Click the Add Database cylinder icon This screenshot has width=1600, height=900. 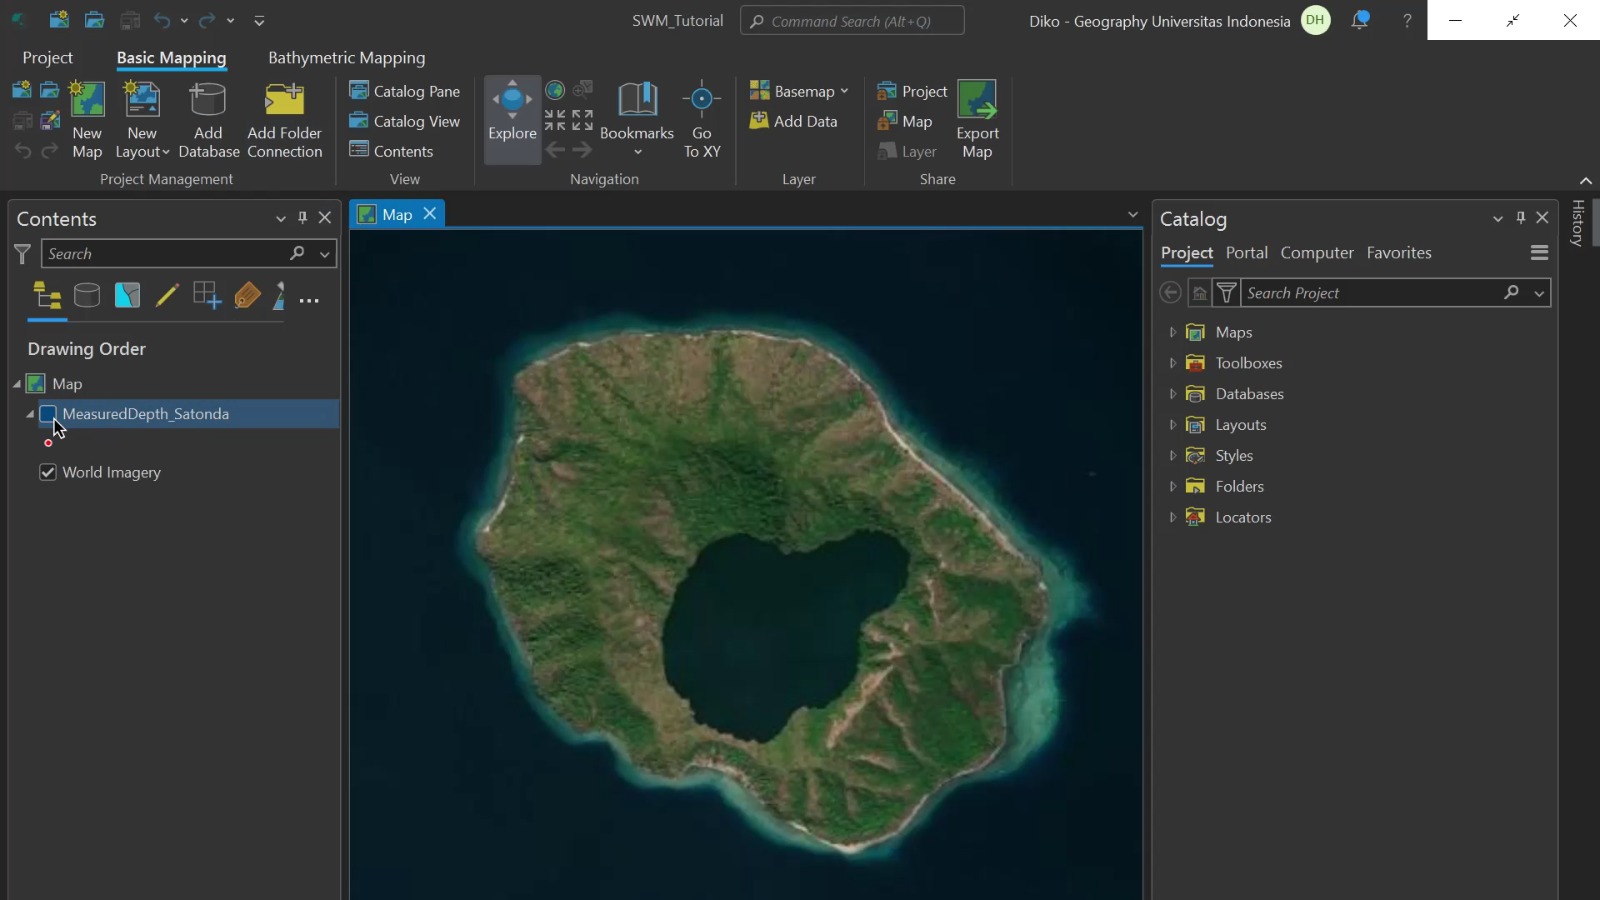tap(208, 100)
